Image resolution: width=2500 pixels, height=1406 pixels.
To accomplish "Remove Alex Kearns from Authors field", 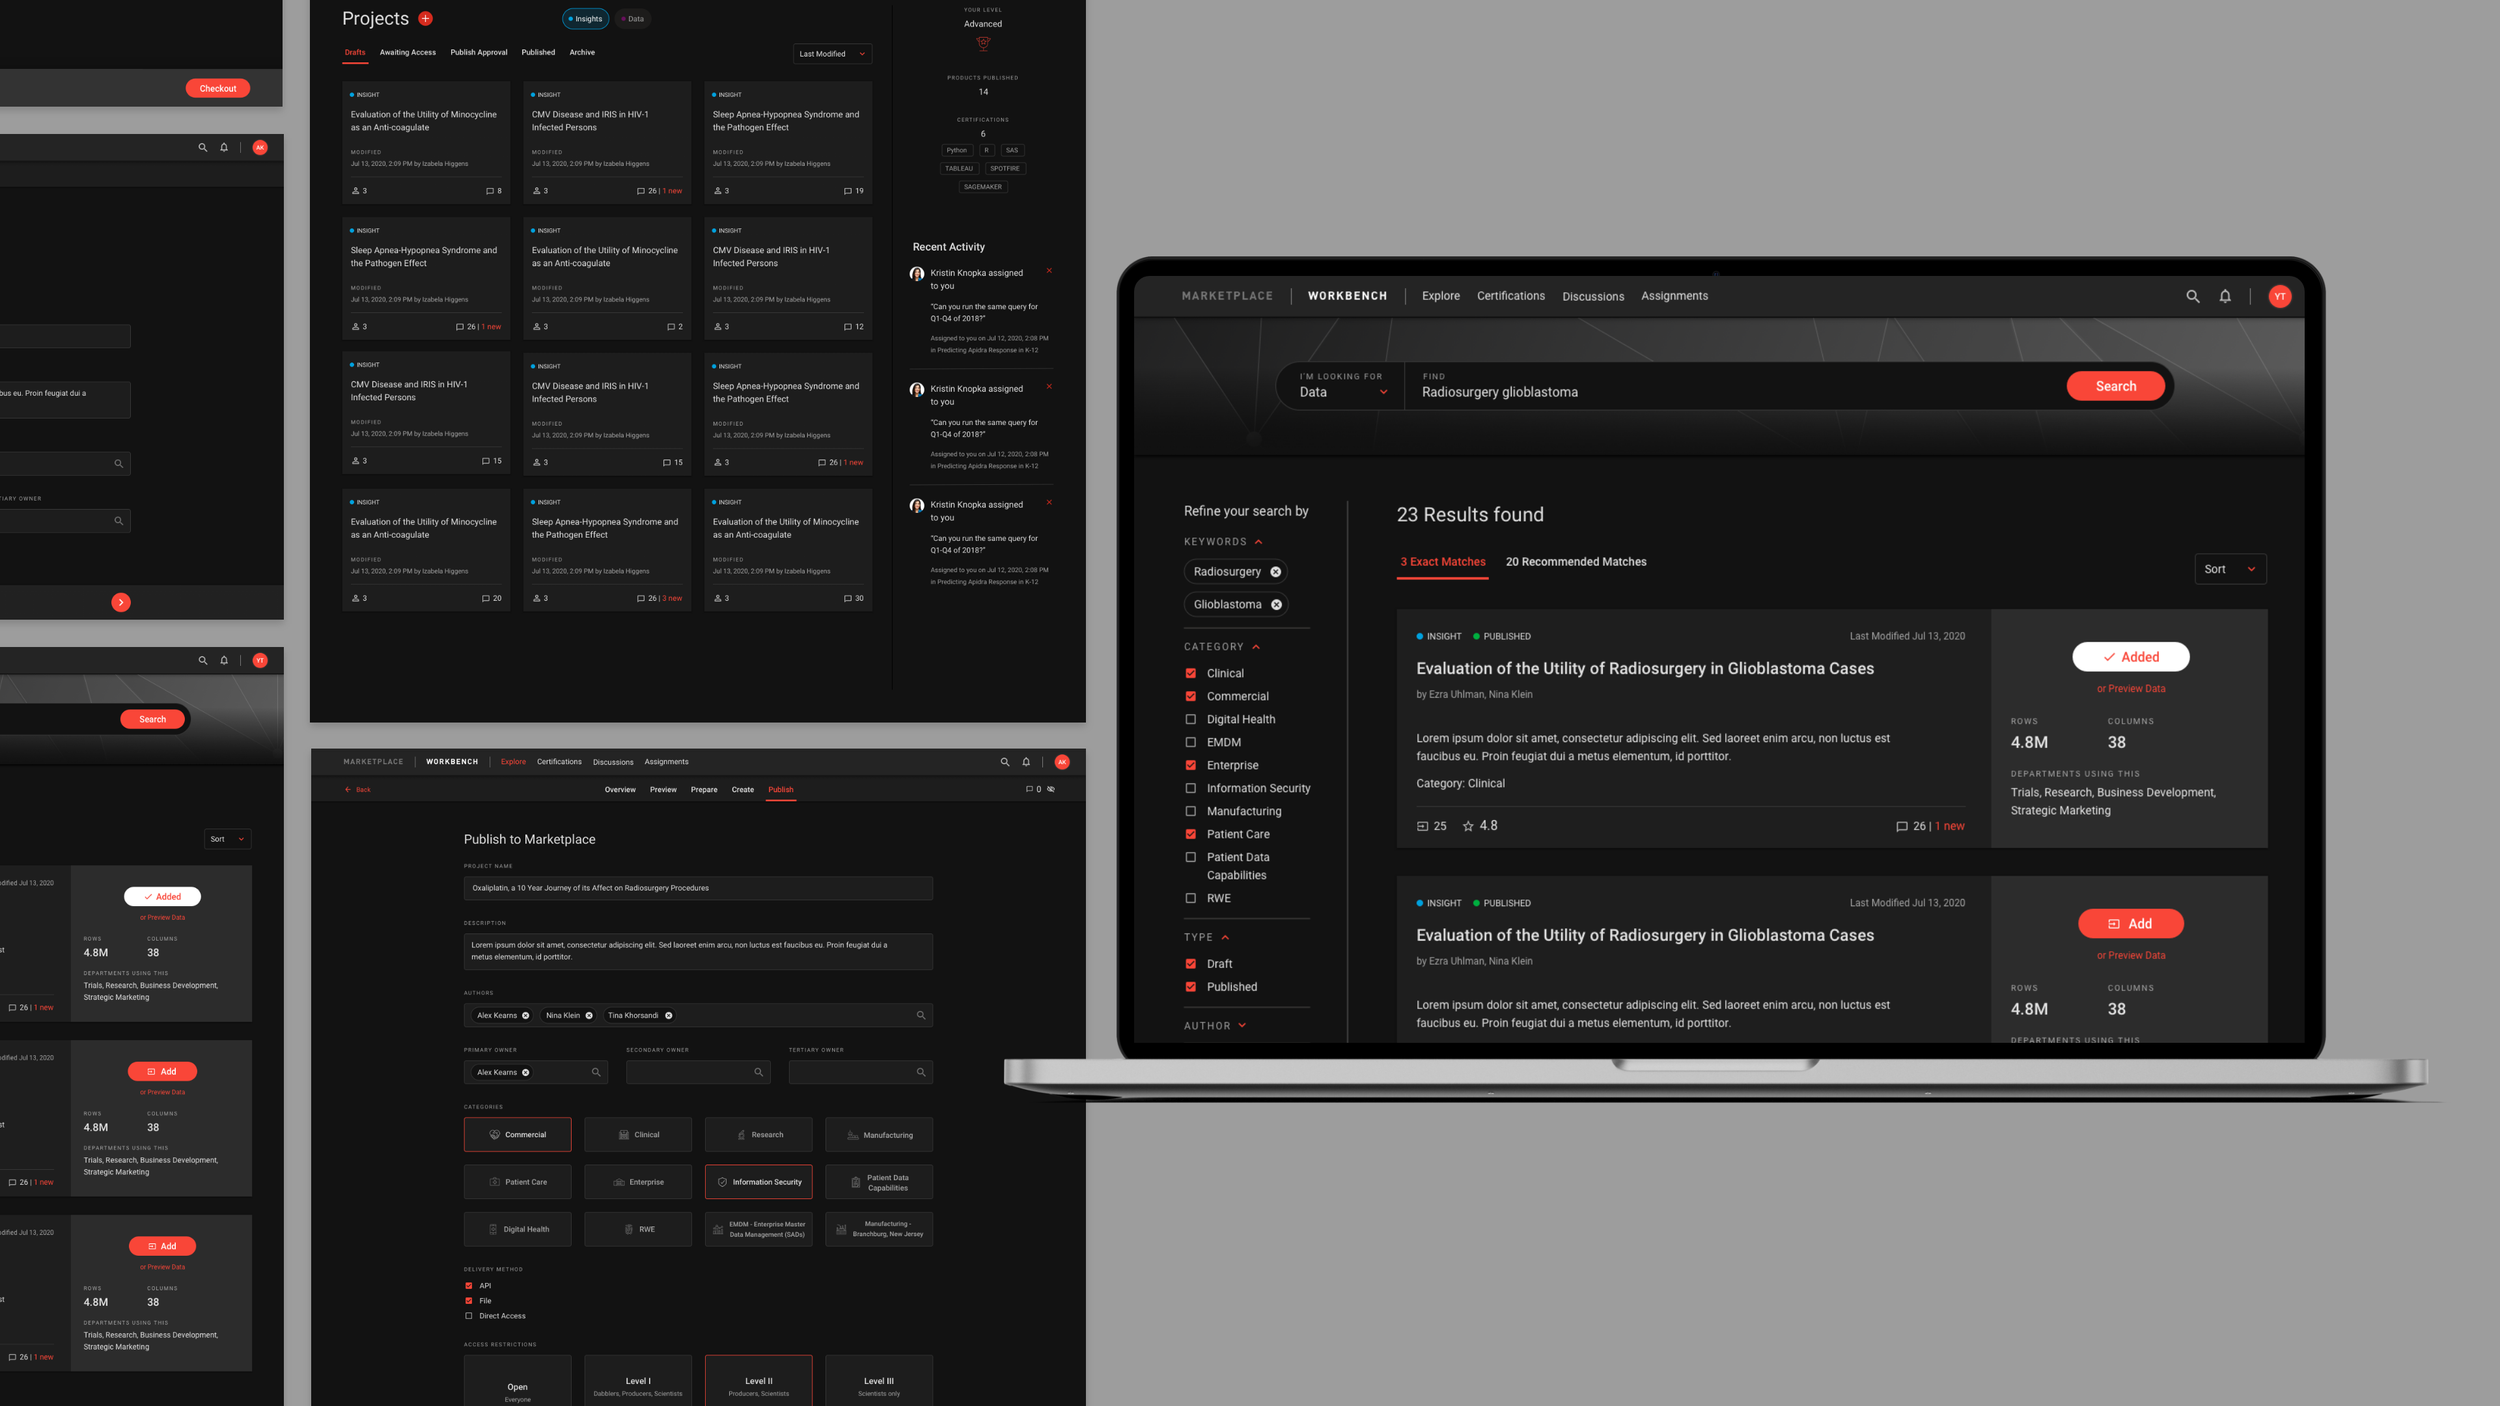I will point(526,1015).
